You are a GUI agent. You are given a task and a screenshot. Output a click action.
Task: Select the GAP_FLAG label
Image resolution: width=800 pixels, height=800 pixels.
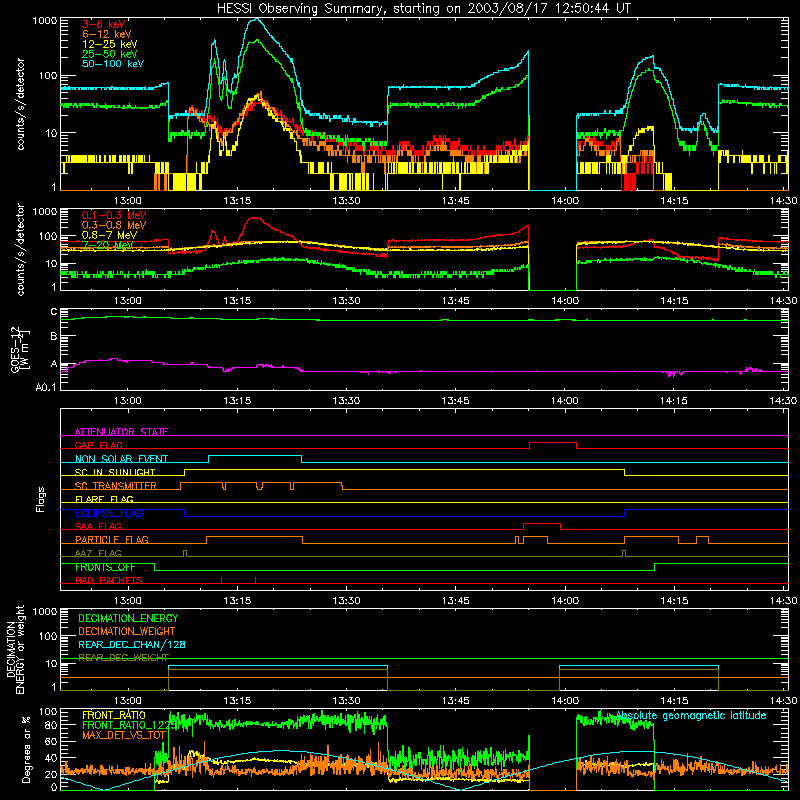98,445
